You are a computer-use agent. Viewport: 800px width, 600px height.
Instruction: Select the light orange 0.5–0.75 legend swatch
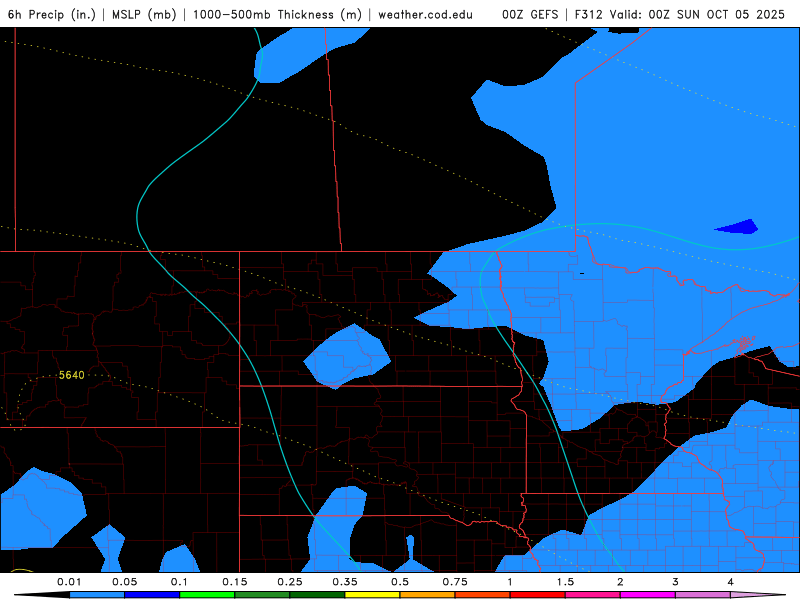point(428,595)
